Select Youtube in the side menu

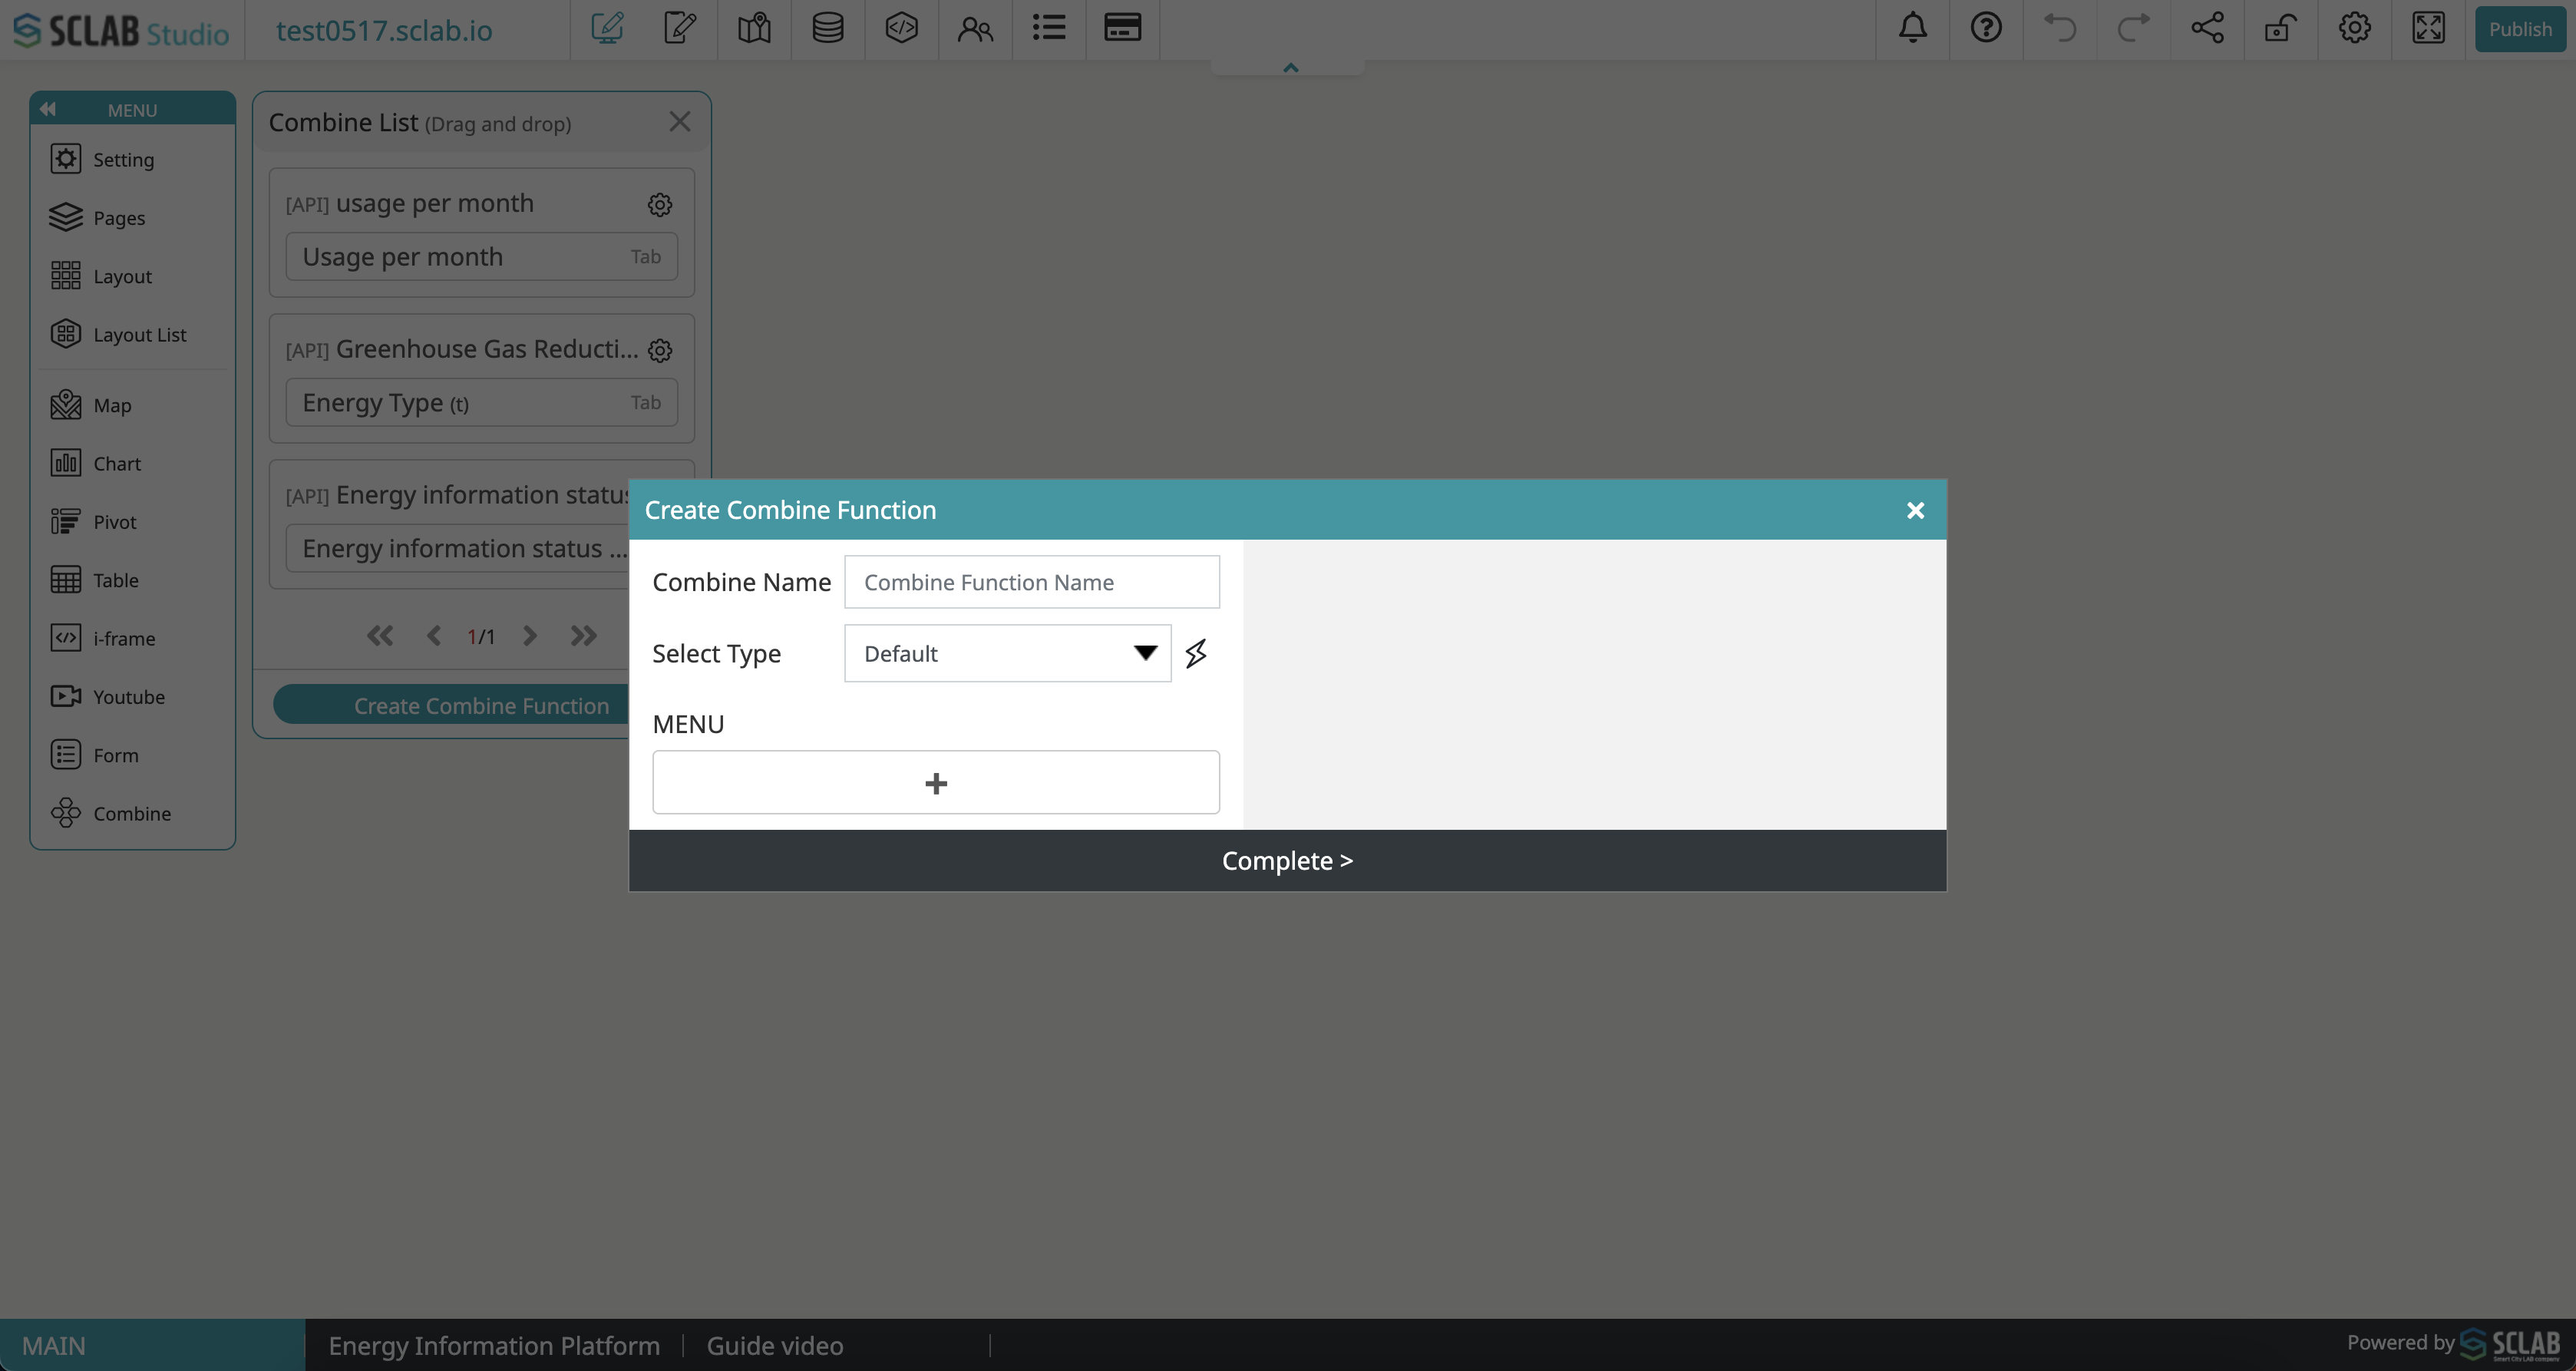(x=132, y=697)
